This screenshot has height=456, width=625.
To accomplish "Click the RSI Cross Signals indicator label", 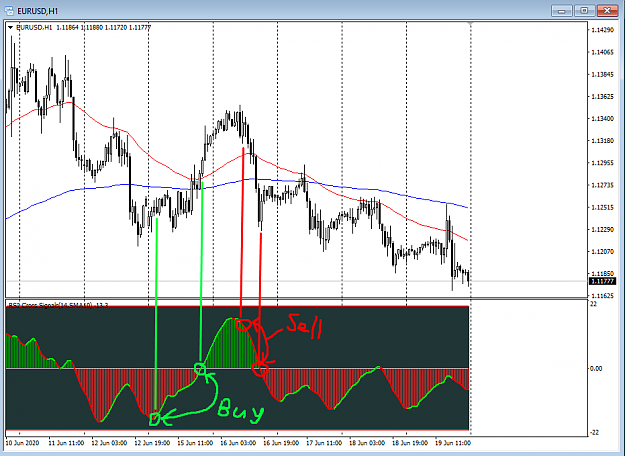I will point(58,305).
